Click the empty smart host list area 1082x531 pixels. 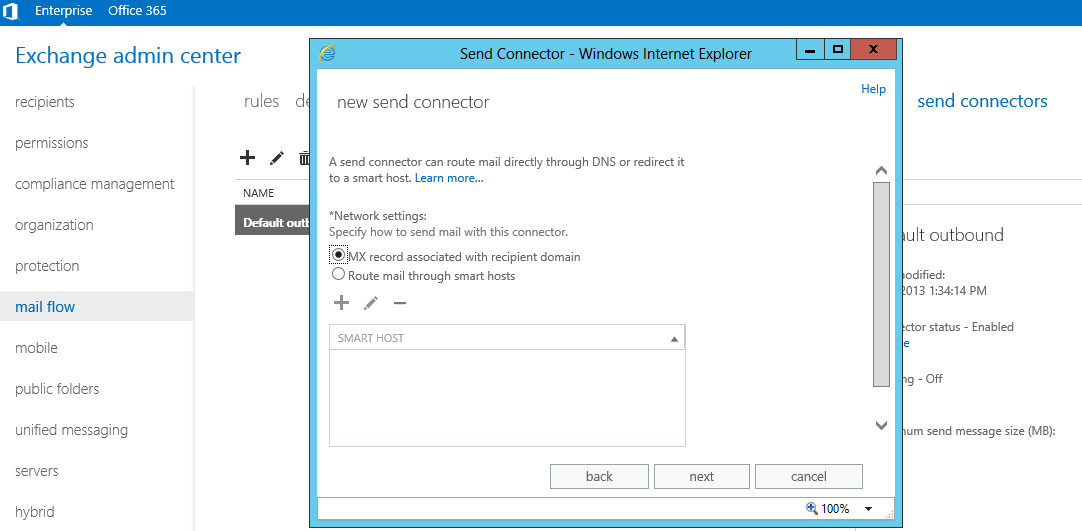click(x=507, y=398)
